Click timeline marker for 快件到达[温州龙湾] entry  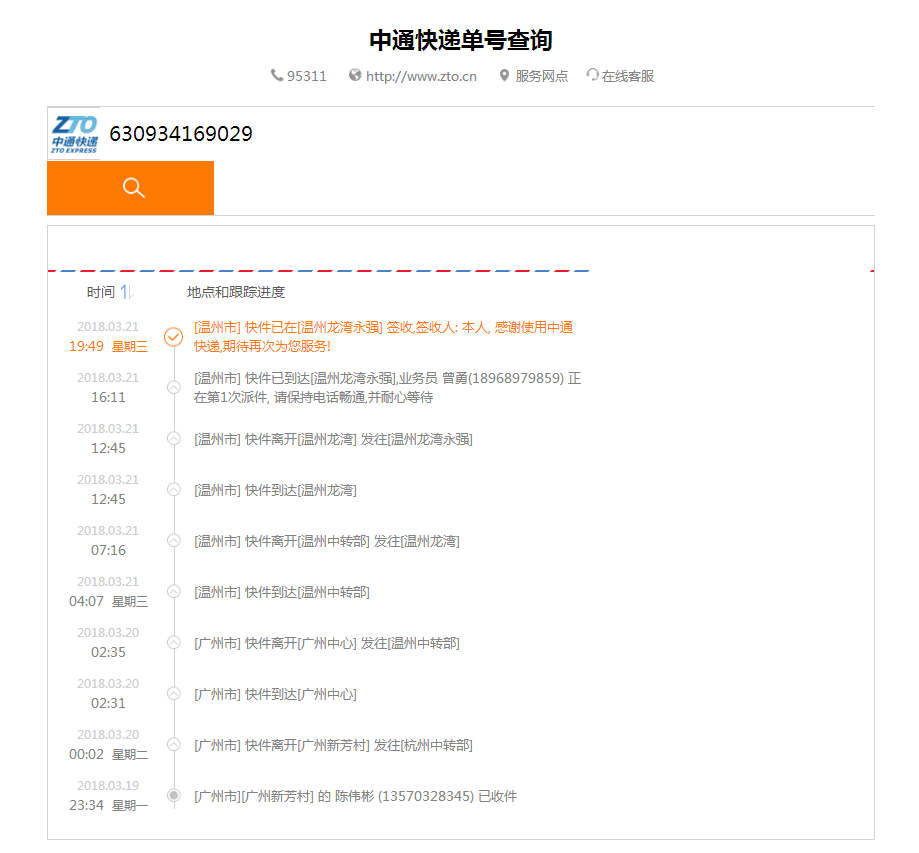[173, 490]
